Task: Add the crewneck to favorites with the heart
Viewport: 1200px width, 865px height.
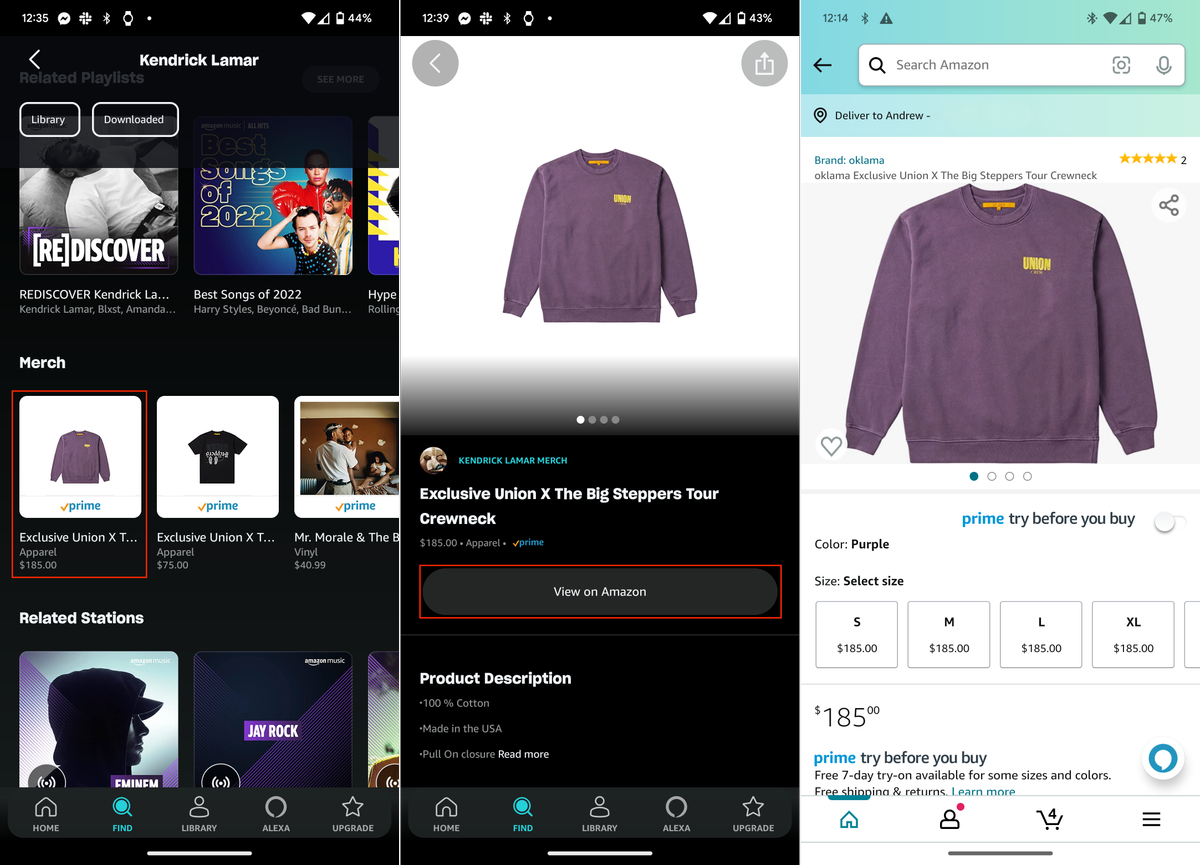Action: 831,445
